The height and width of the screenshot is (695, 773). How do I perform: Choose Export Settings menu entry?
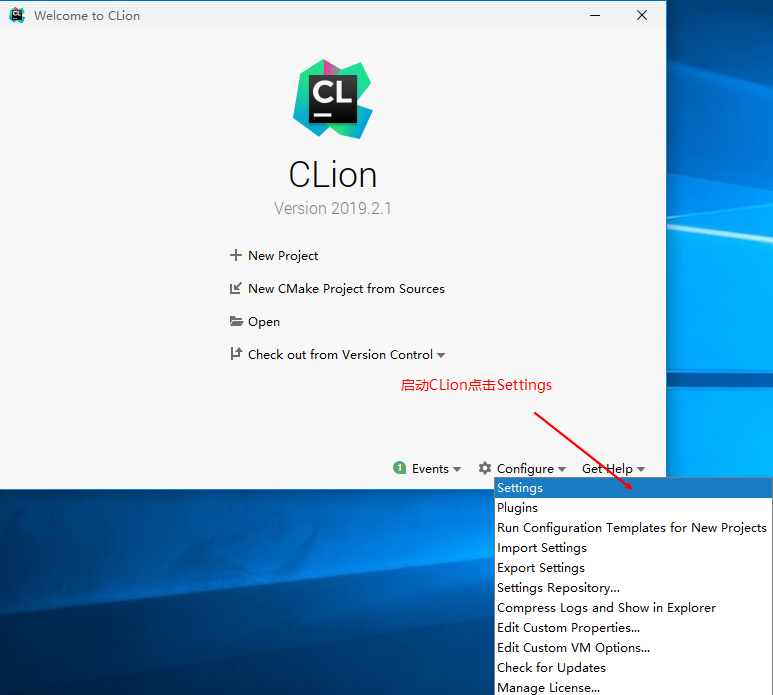[633, 568]
